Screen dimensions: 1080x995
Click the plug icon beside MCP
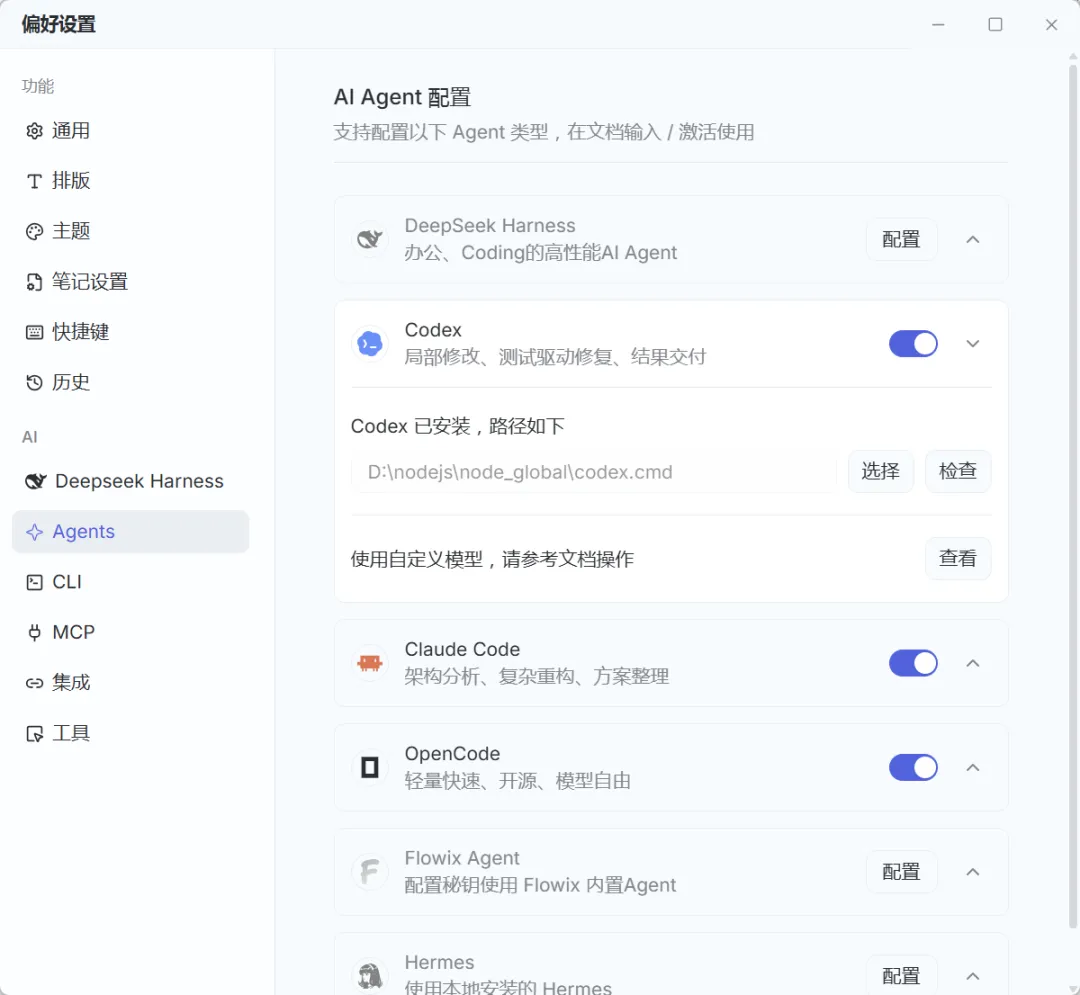[34, 632]
